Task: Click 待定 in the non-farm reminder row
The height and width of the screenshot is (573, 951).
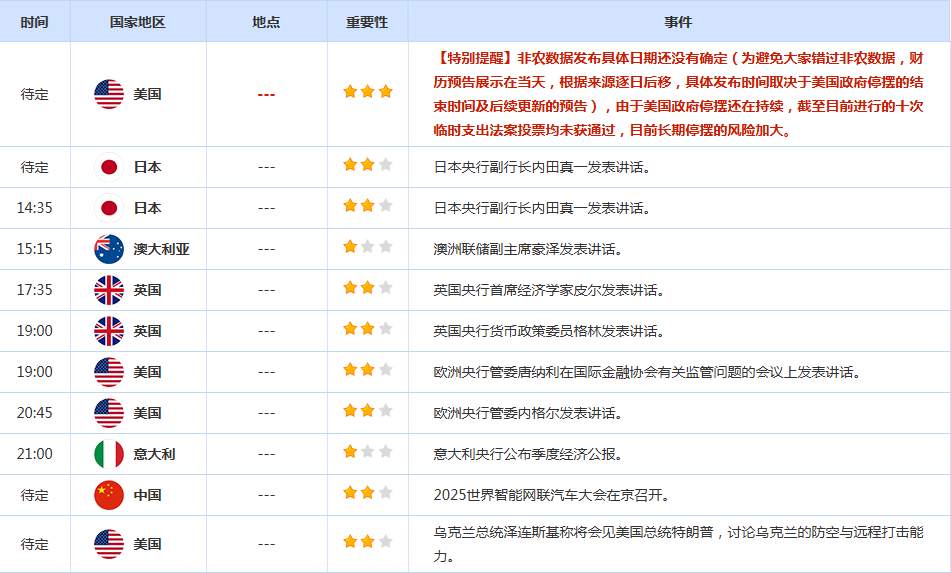Action: (x=35, y=94)
